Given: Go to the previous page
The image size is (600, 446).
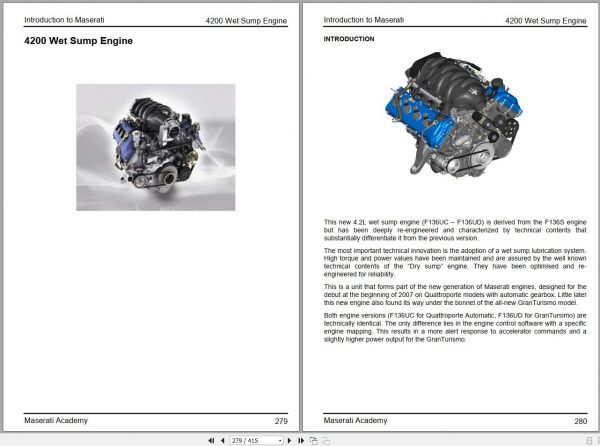Looking at the screenshot, I should pos(222,441).
